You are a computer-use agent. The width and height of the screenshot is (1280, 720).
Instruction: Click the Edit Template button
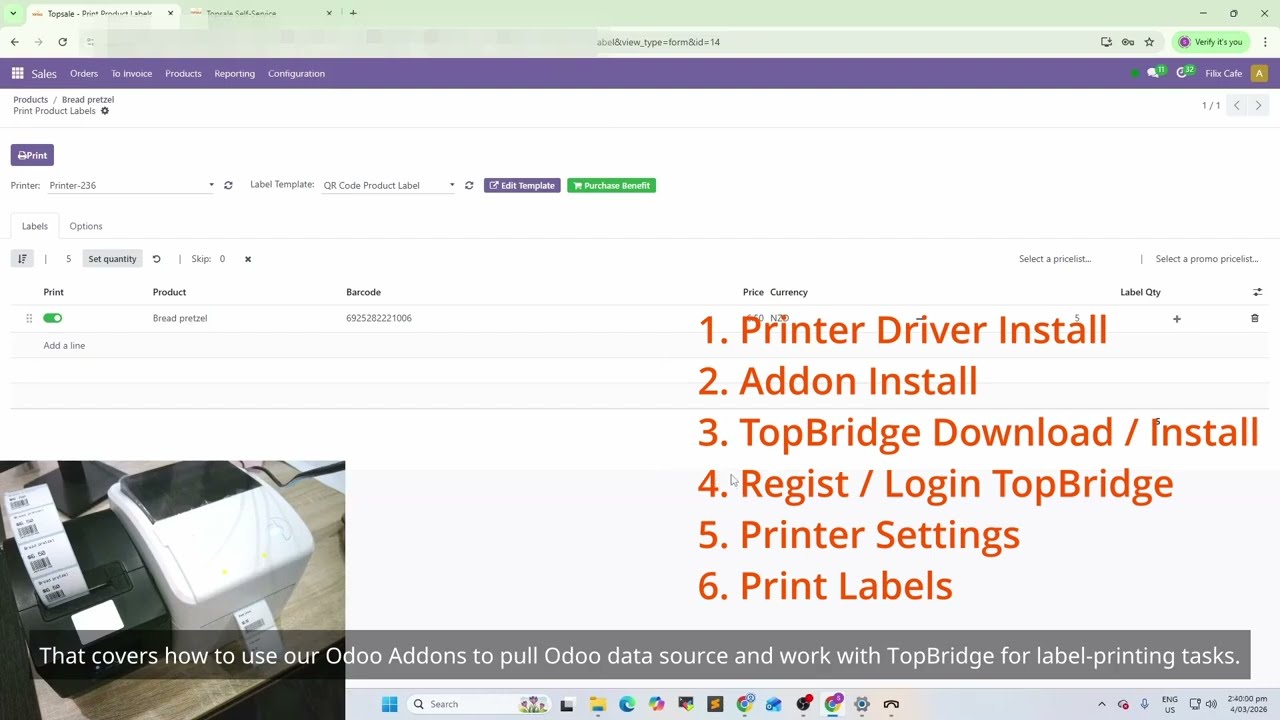(522, 185)
